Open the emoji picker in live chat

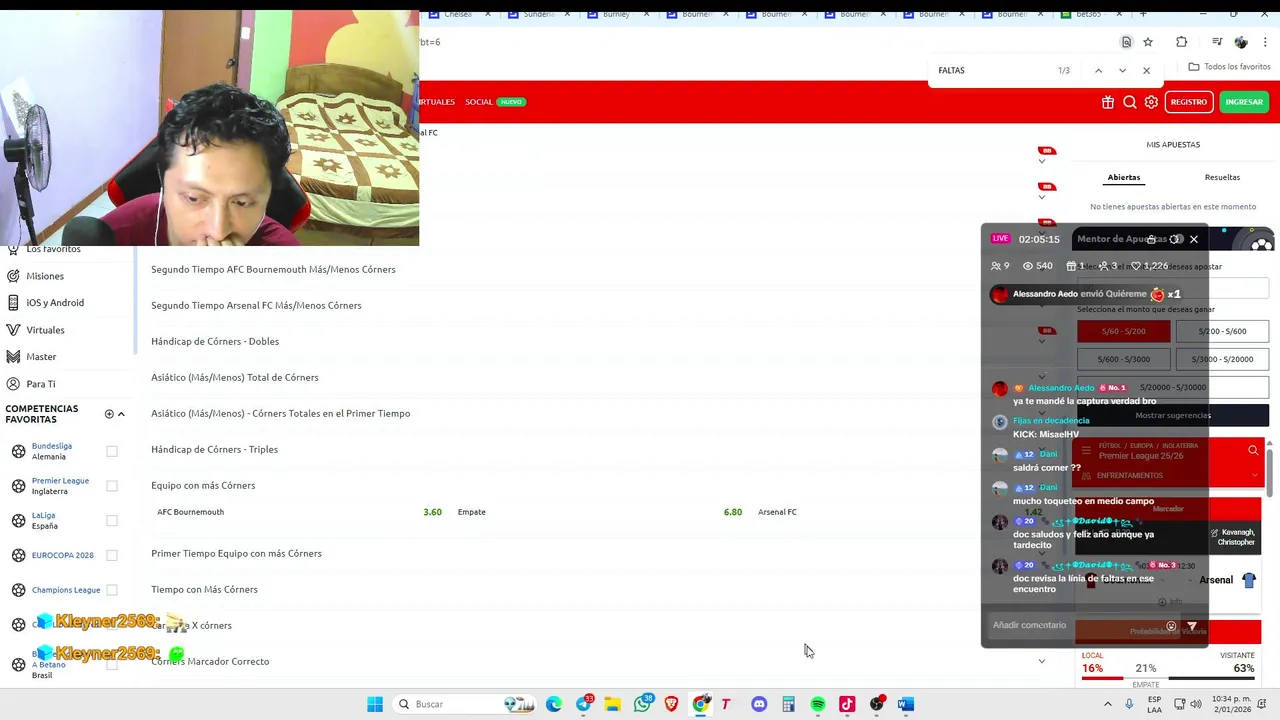click(x=1171, y=626)
